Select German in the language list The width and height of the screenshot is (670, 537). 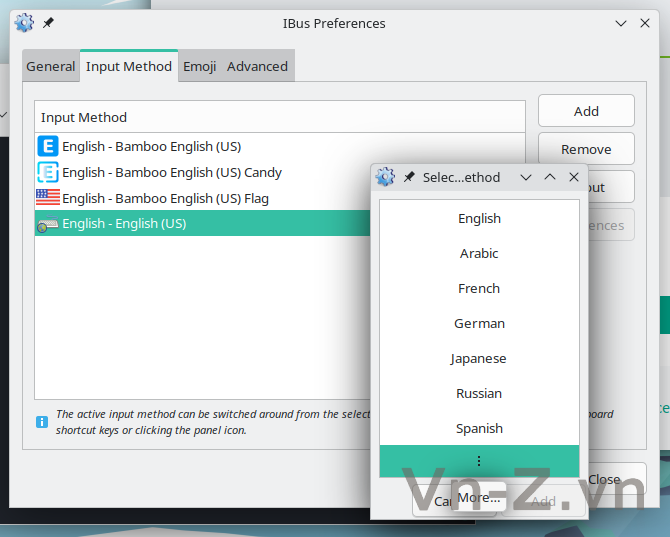tap(479, 323)
